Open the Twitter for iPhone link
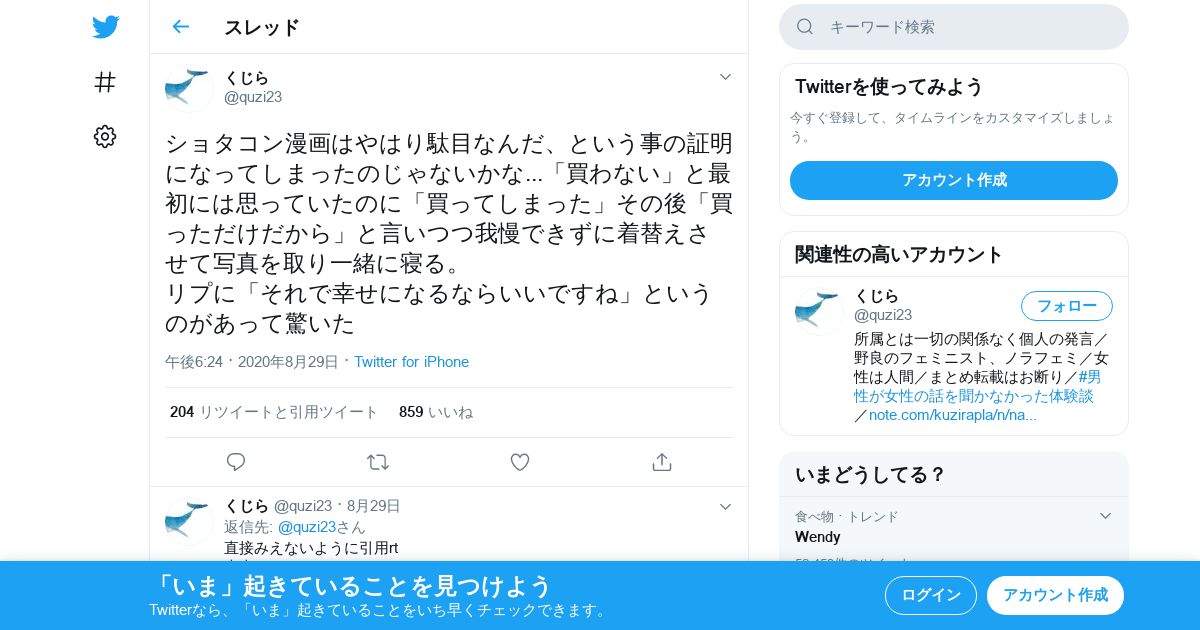The height and width of the screenshot is (630, 1200). pos(411,362)
